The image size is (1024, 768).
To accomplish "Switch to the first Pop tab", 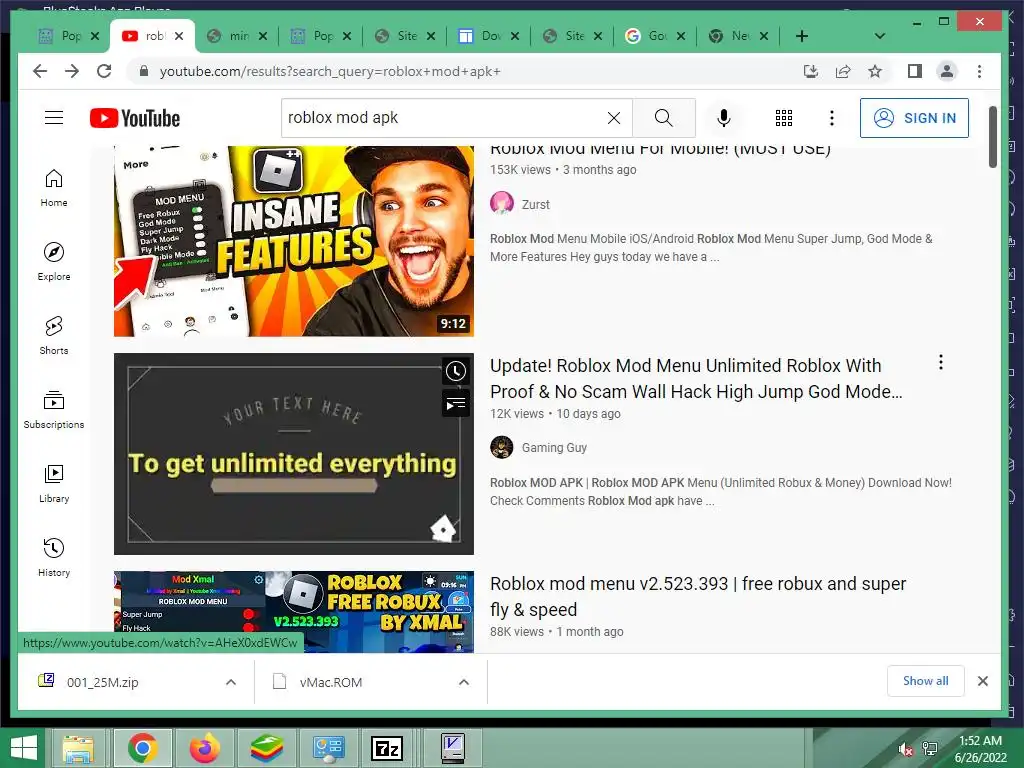I will pos(60,36).
